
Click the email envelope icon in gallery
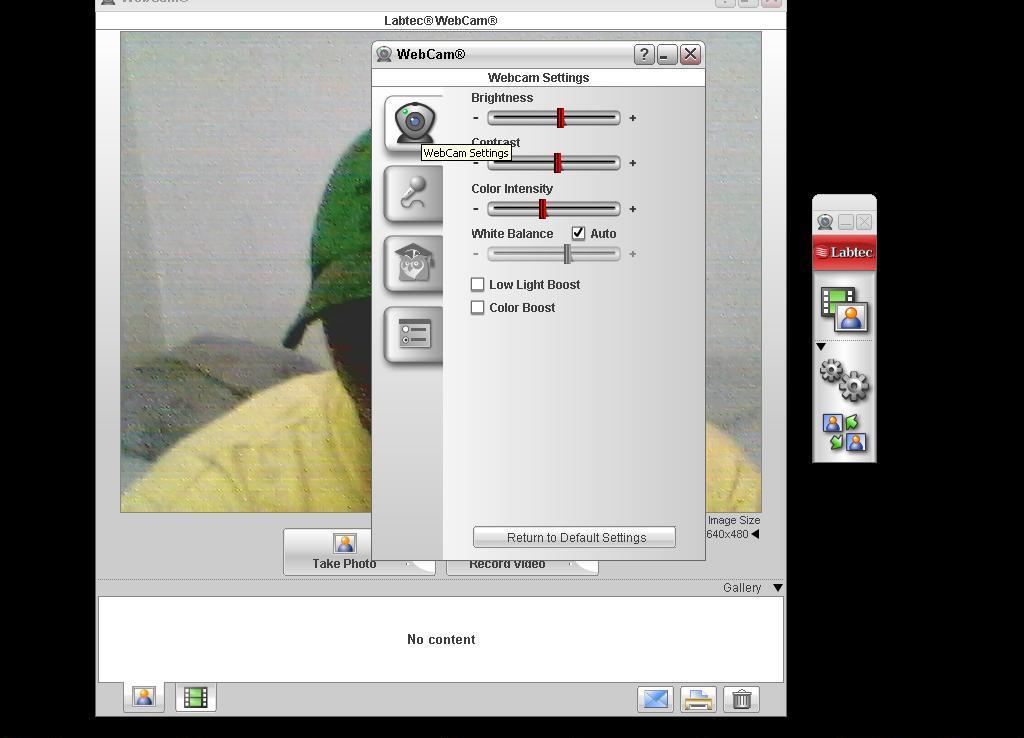[x=656, y=699]
